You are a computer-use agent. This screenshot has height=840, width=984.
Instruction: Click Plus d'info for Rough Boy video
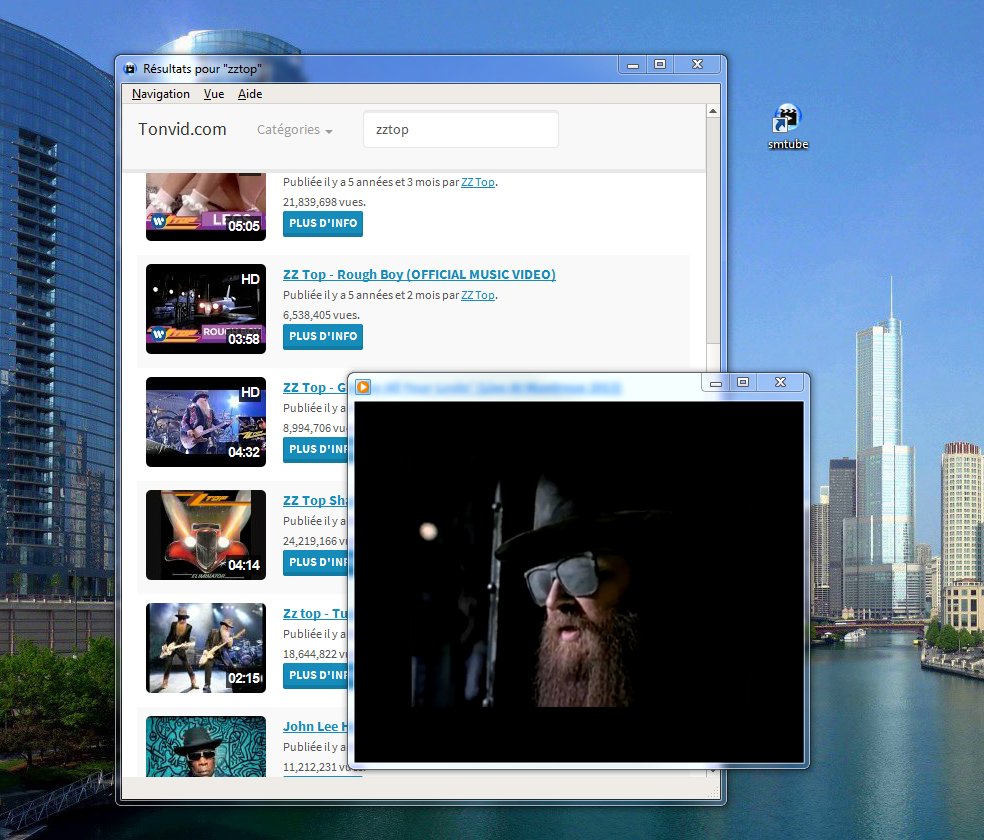[323, 336]
